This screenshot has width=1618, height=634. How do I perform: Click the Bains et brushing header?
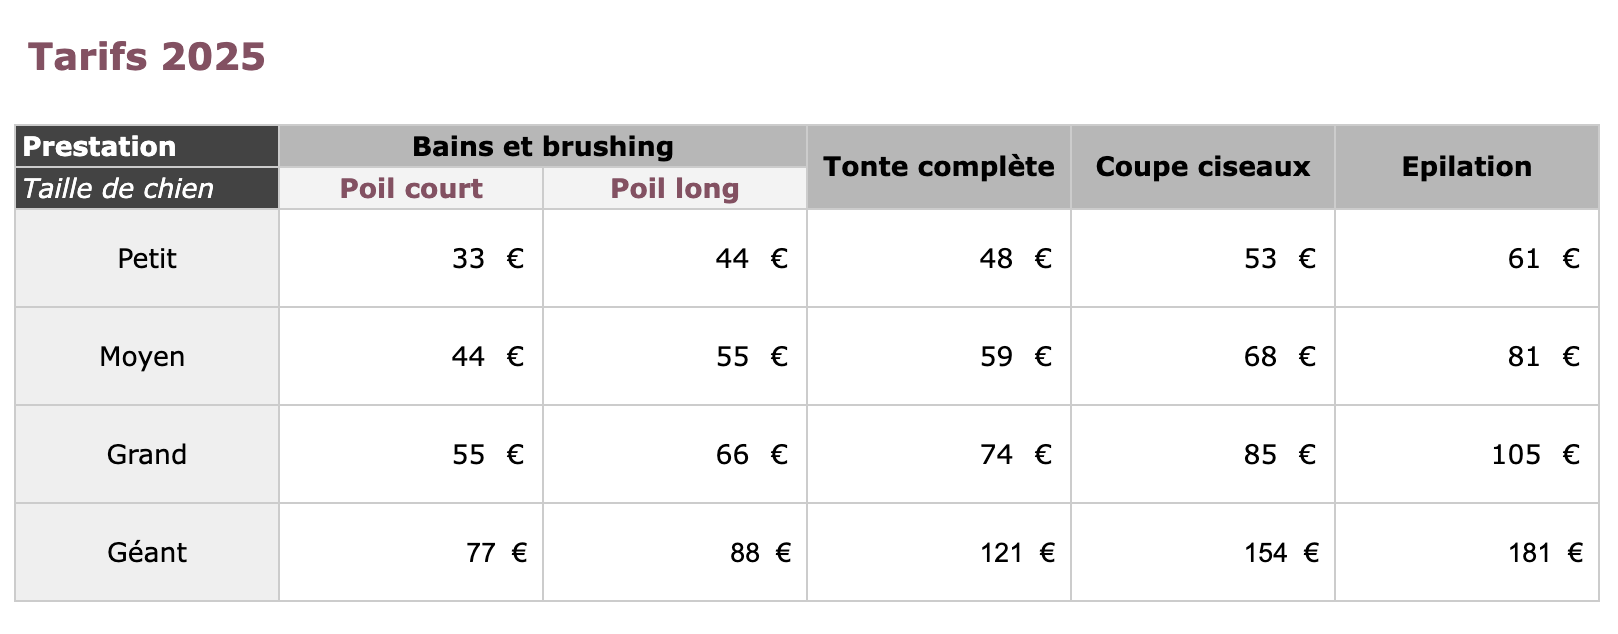click(x=543, y=146)
